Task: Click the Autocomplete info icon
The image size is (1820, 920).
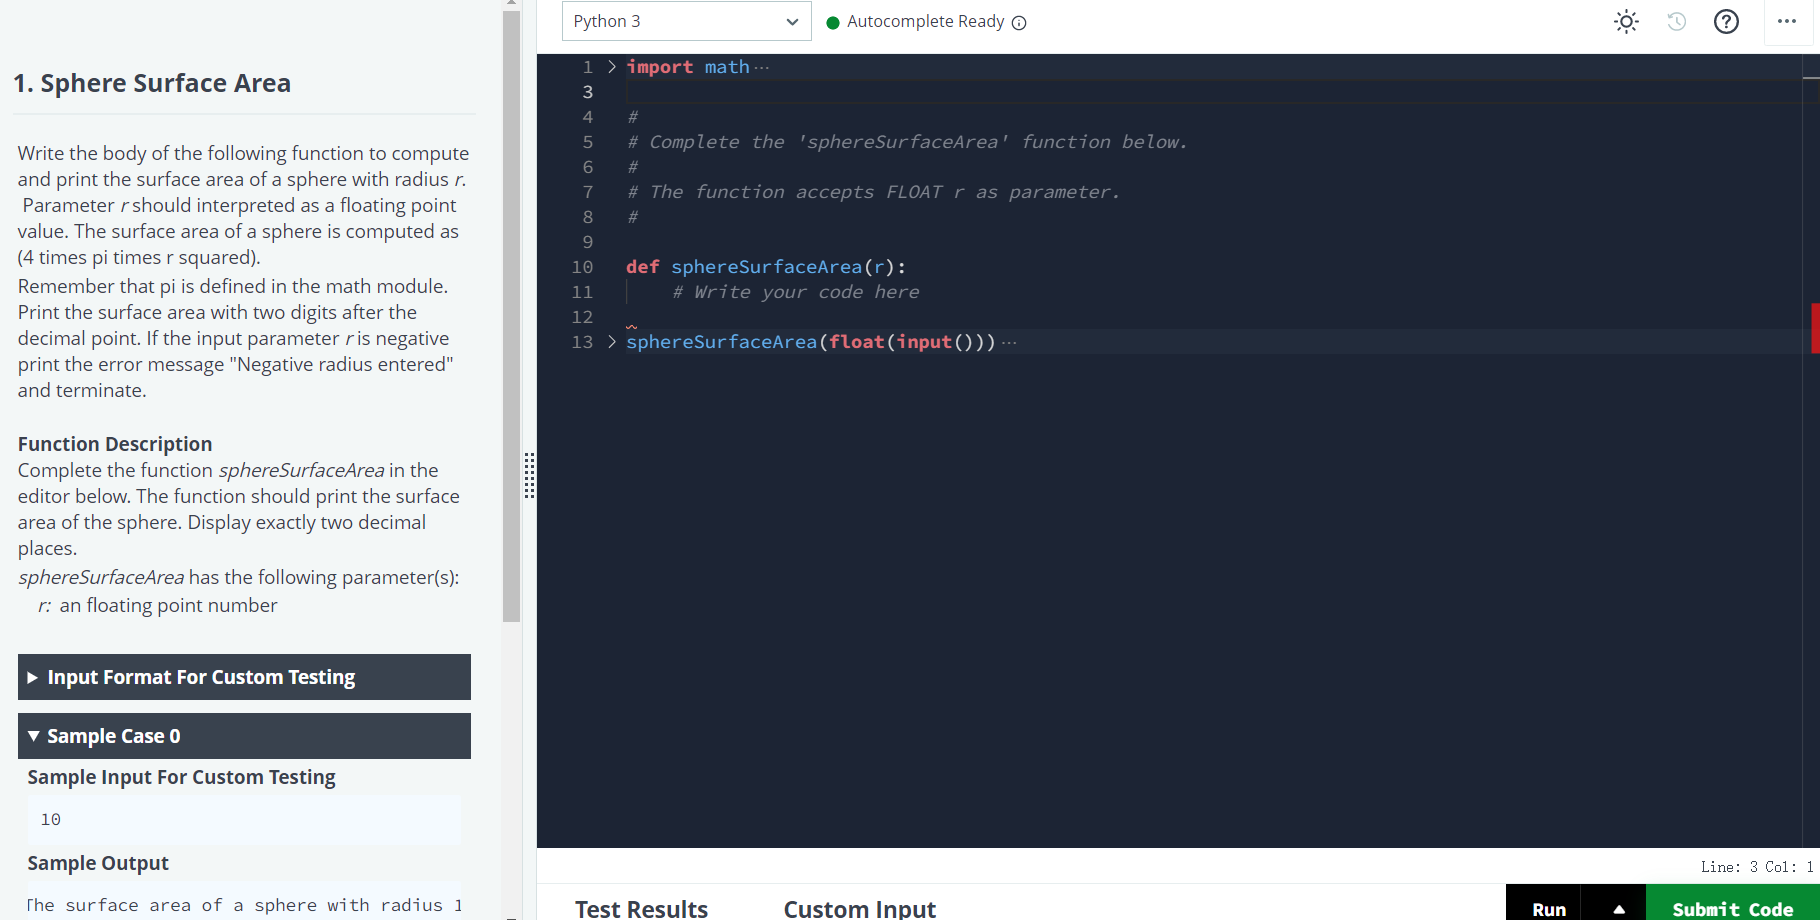Action: click(1019, 22)
